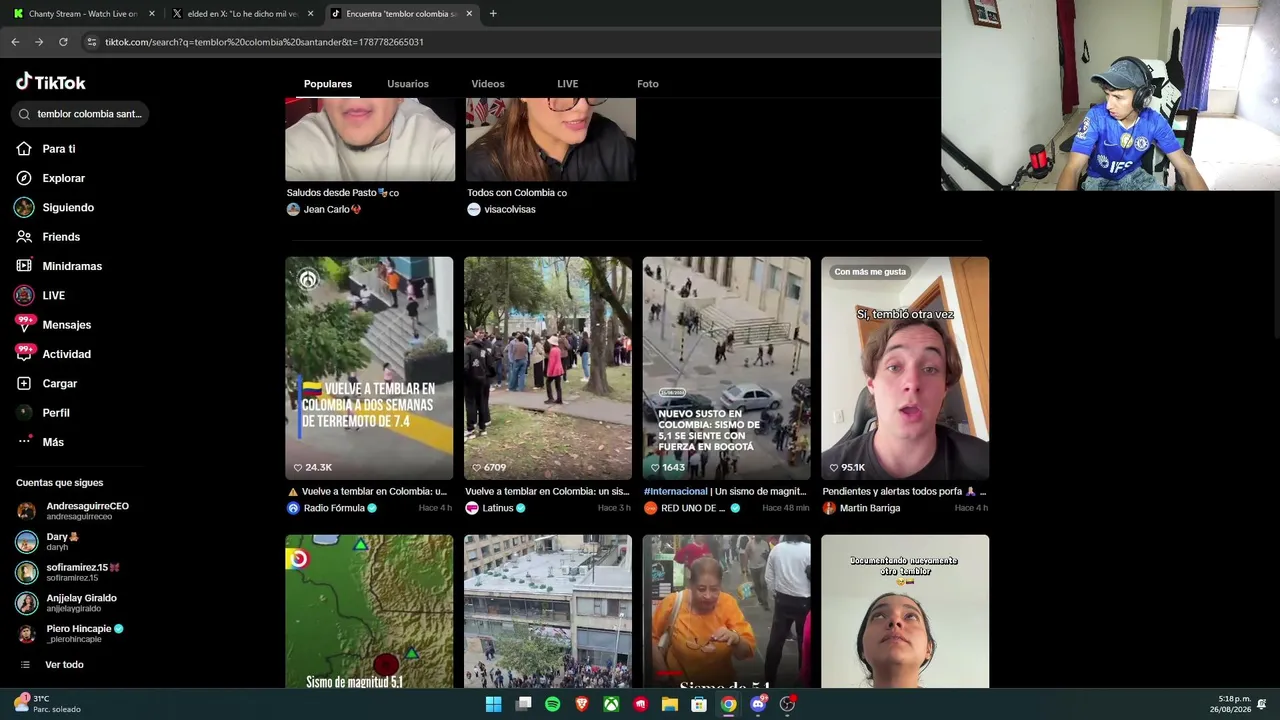Play 'Saludos desde Pasto' video thumbnail
1280x720 pixels.
370,140
